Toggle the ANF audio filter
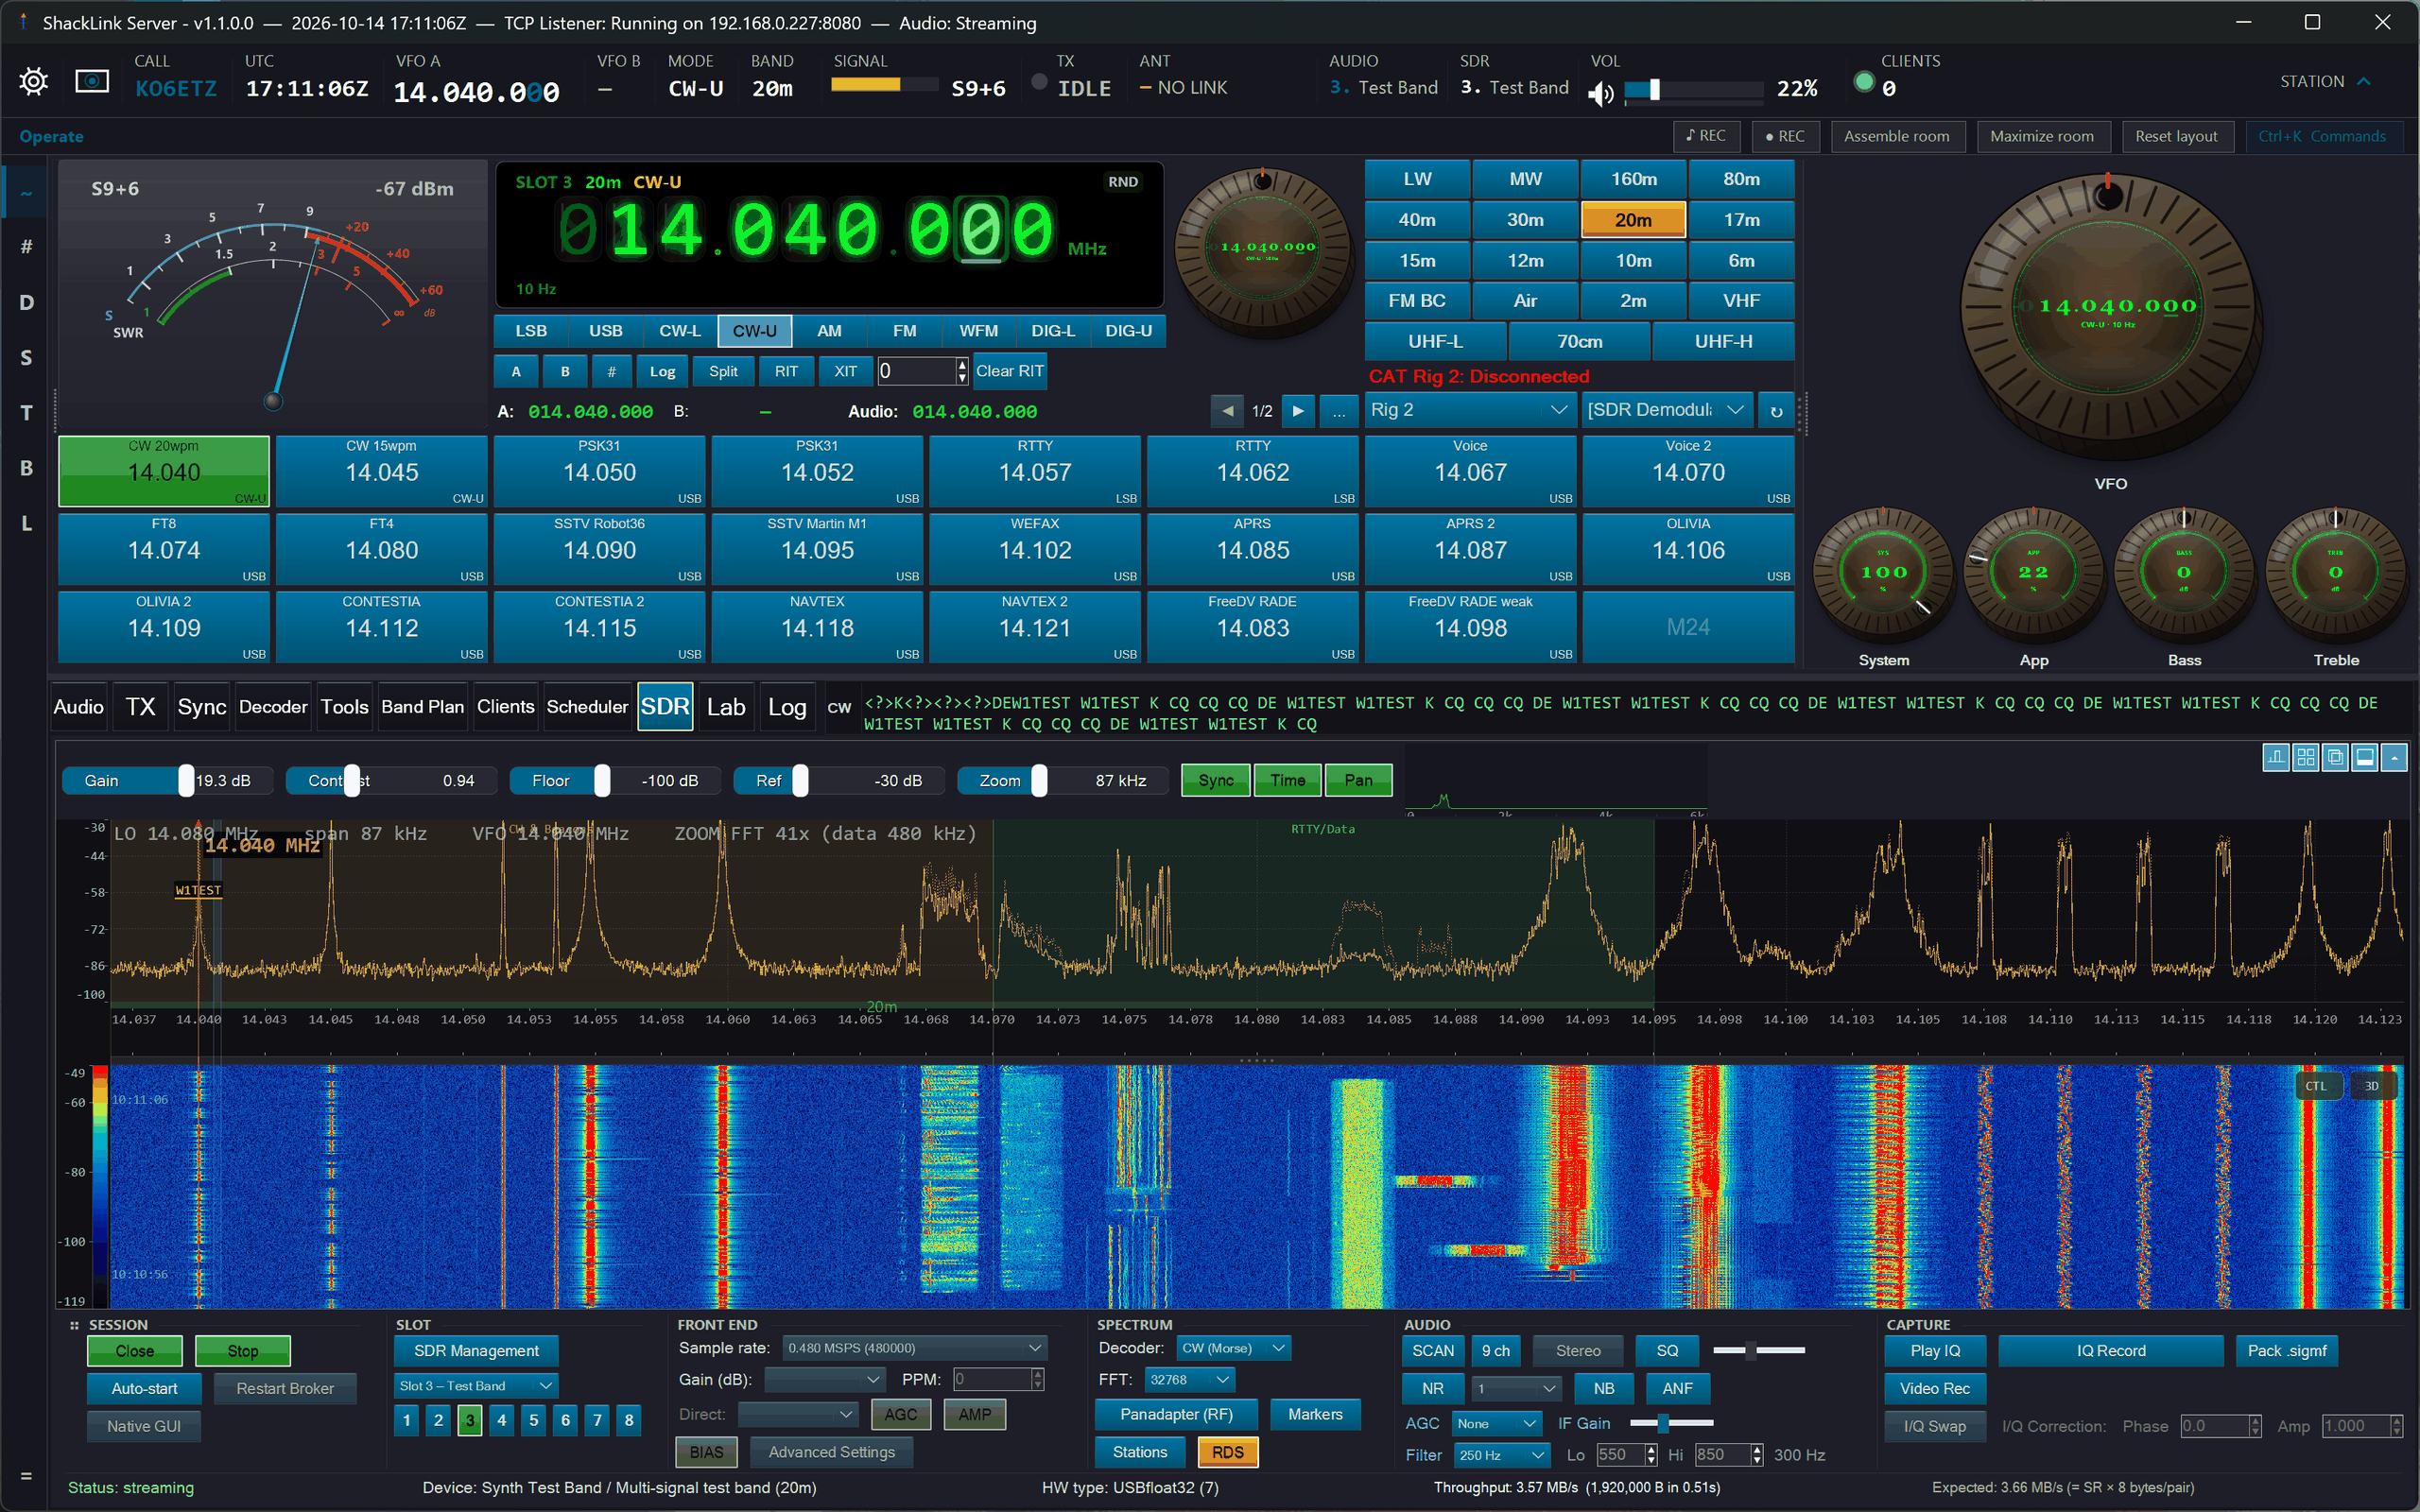2420x1512 pixels. click(1677, 1389)
